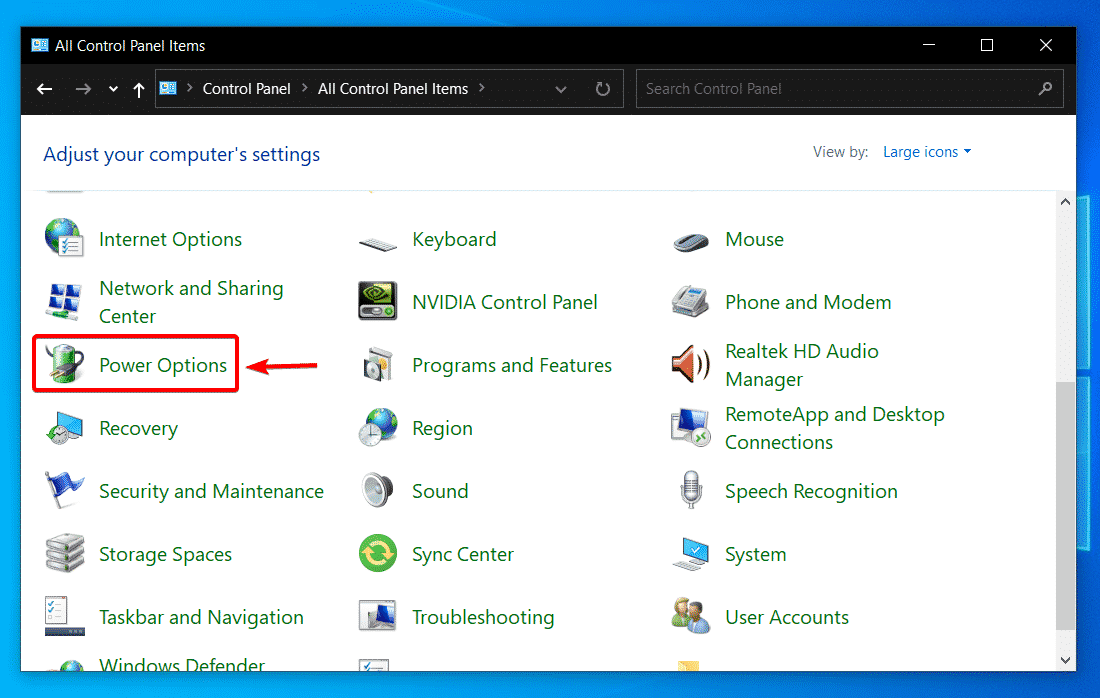Open the Troubleshooting link
Viewport: 1100px width, 698px height.
tap(483, 617)
